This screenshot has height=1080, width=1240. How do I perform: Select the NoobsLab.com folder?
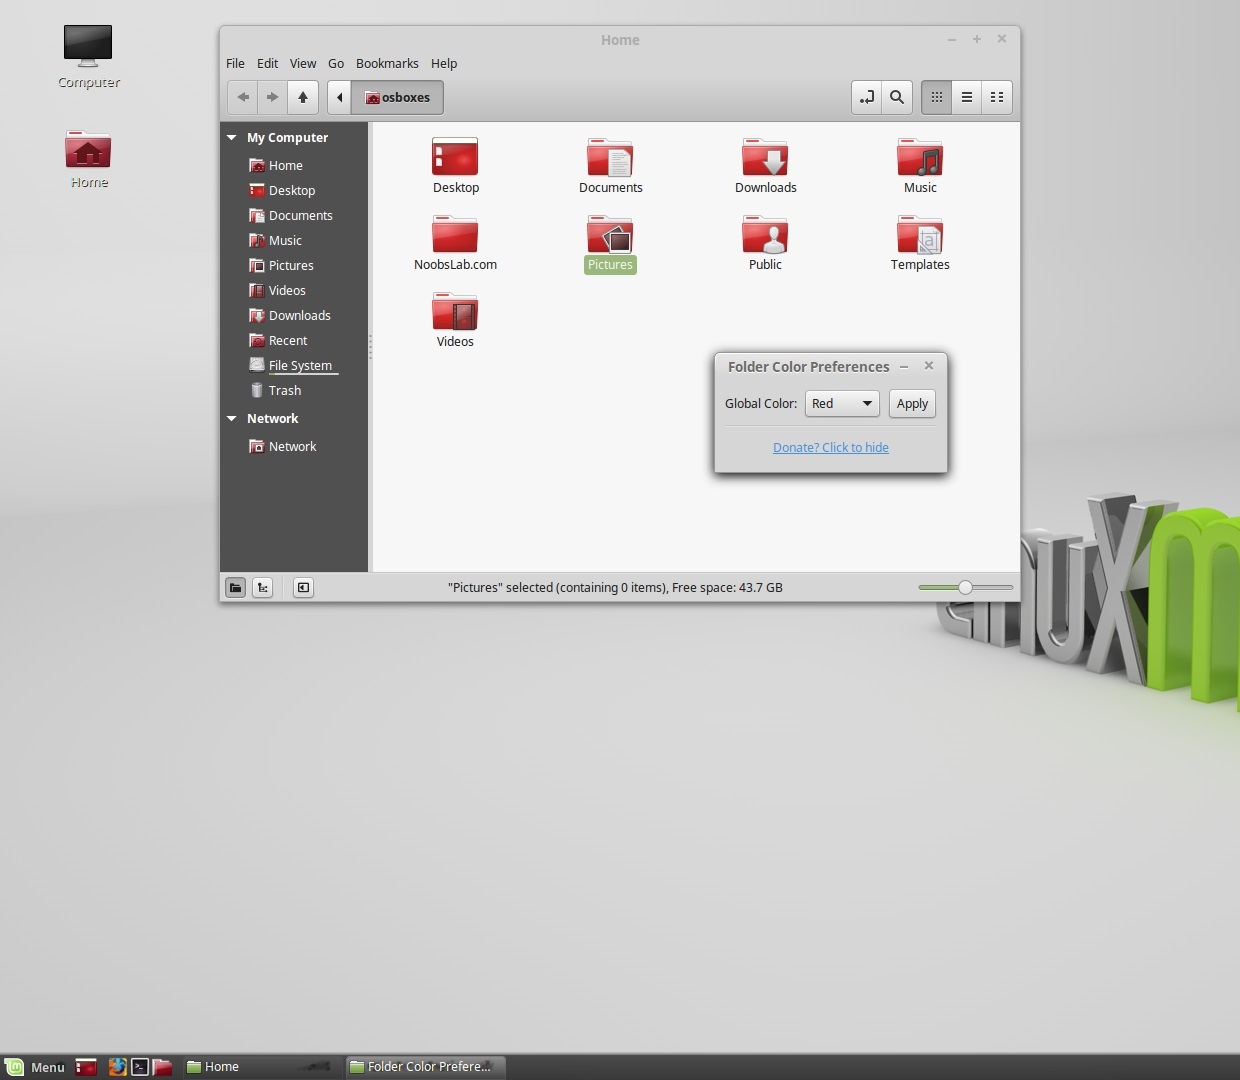(455, 235)
